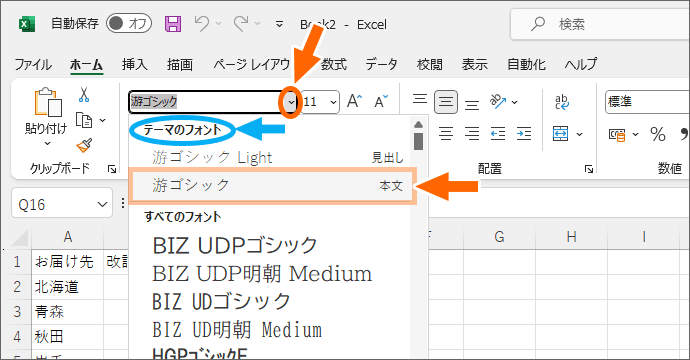
Task: Expand the 貼り付け options arrow
Action: point(47,143)
